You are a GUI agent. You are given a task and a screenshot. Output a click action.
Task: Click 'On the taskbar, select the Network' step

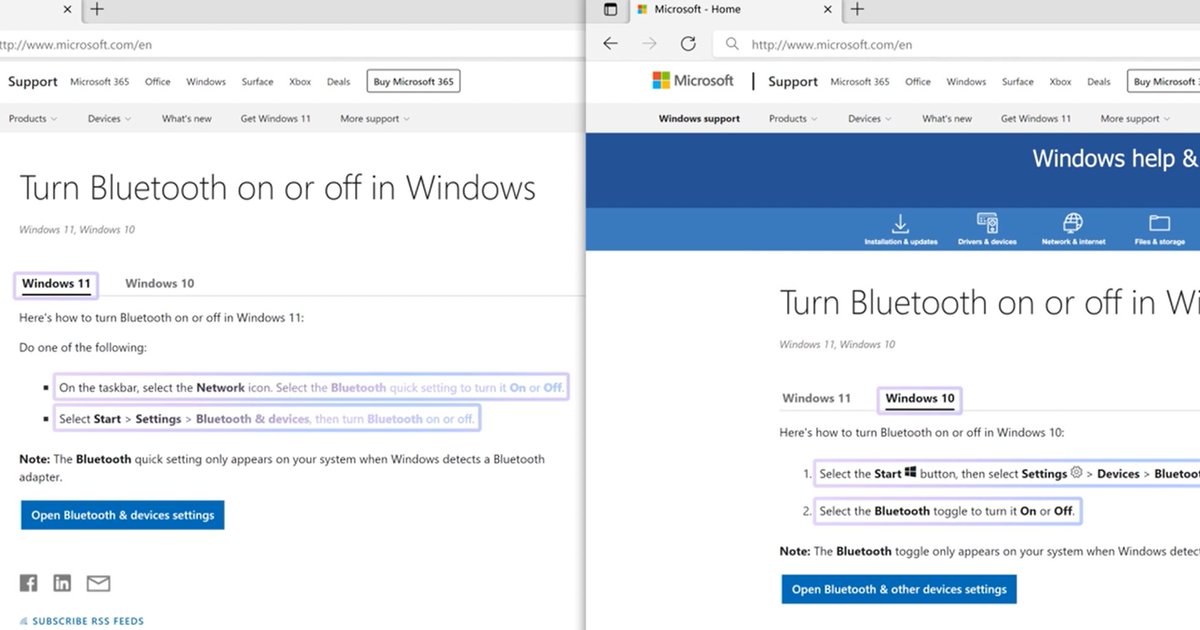(311, 387)
